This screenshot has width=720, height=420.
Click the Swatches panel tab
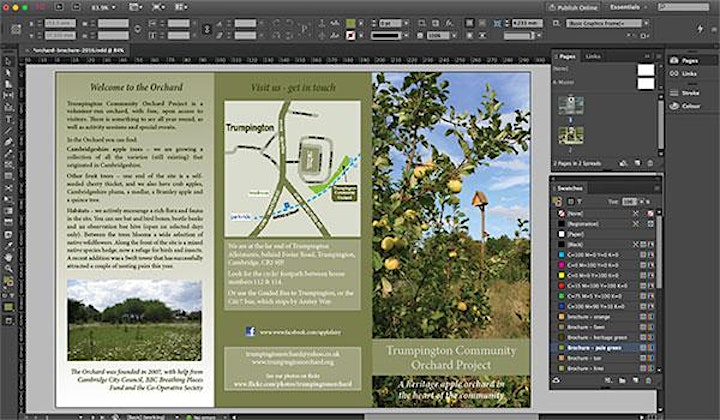(569, 188)
